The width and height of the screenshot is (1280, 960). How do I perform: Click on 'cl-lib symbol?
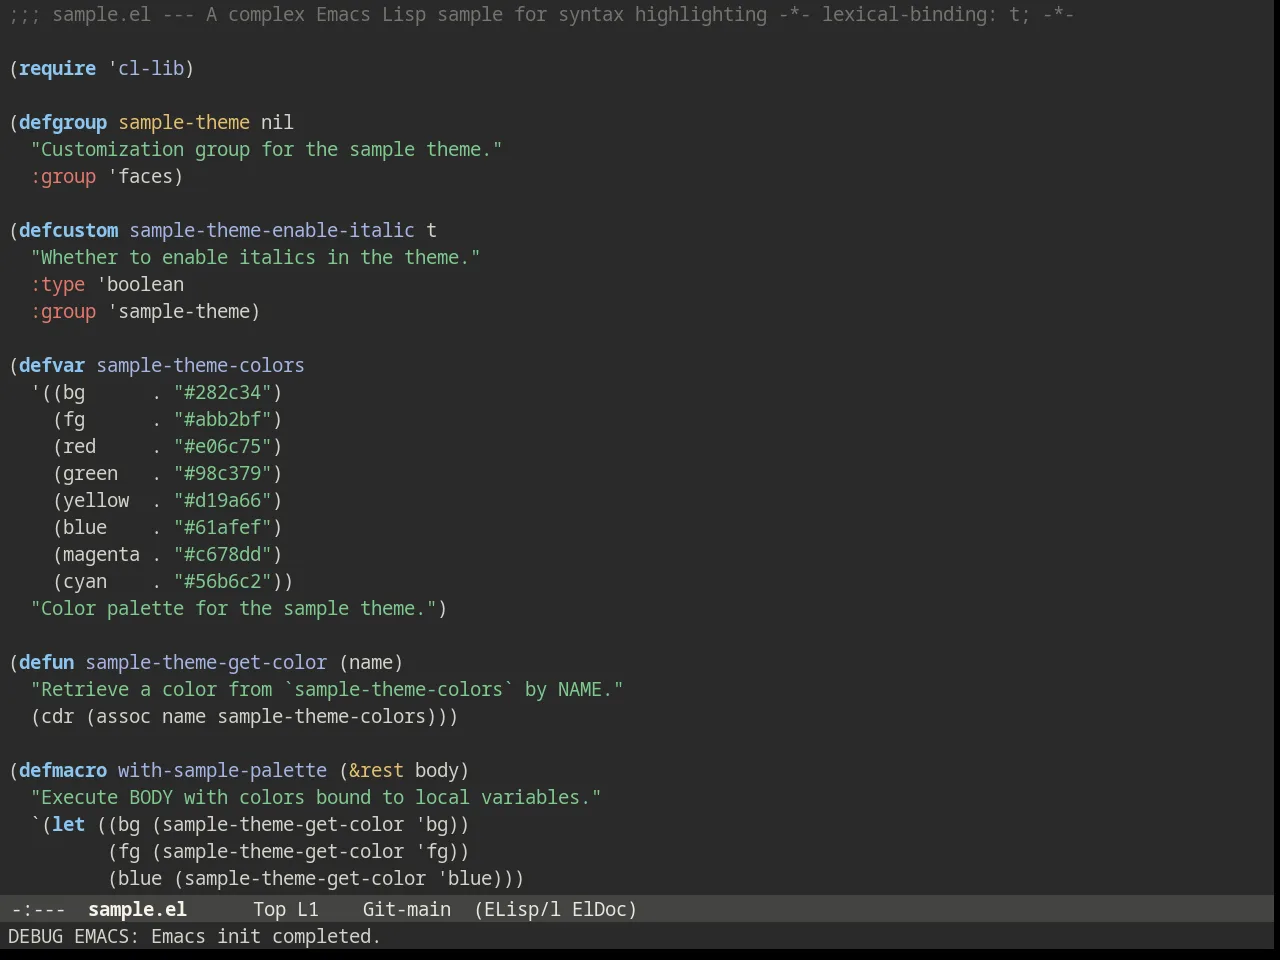146,68
